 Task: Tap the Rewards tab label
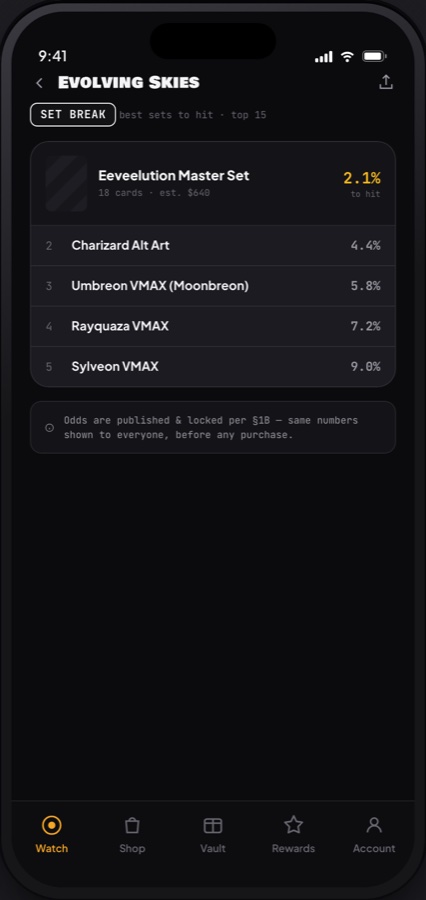[293, 848]
